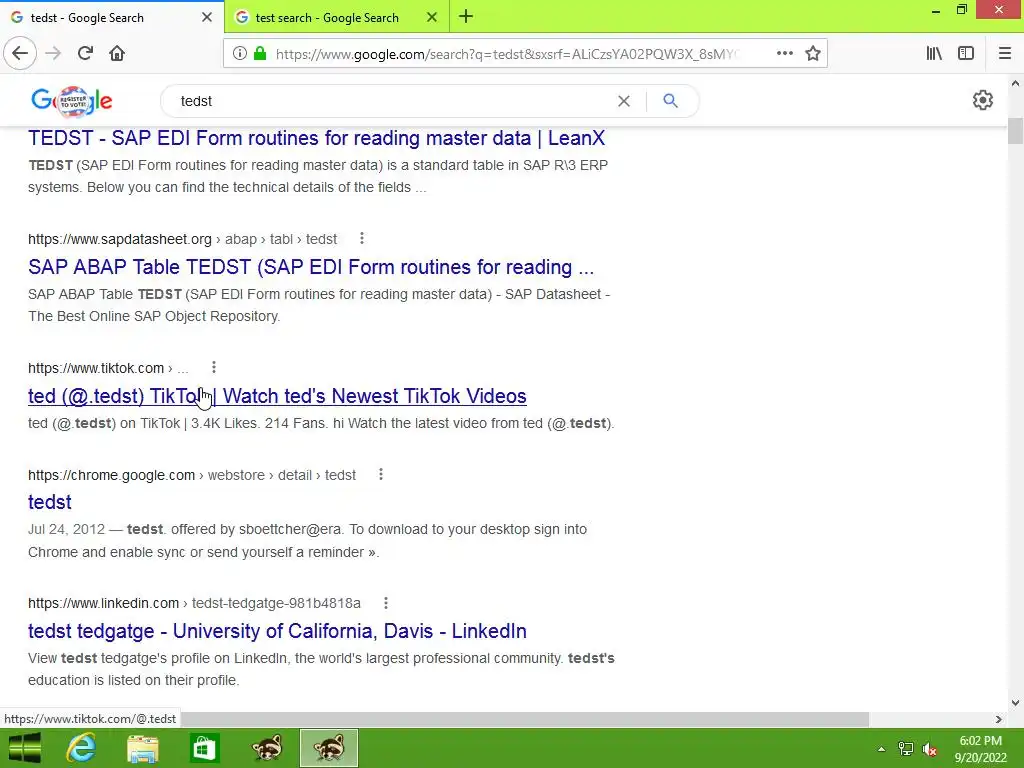This screenshot has height=768, width=1024.
Task: Bookmark this page with the star
Action: click(812, 54)
